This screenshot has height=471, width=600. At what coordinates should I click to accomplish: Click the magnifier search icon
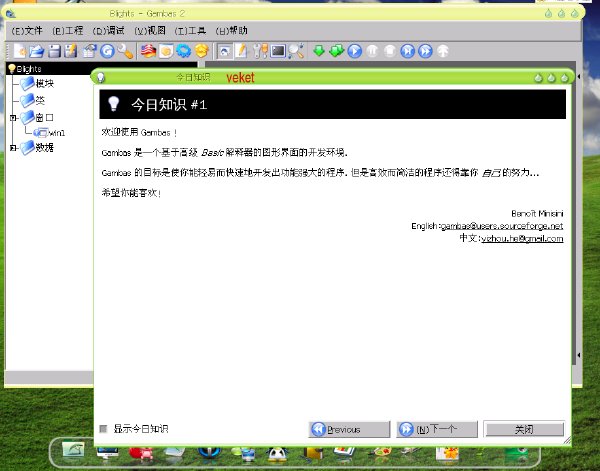(296, 51)
